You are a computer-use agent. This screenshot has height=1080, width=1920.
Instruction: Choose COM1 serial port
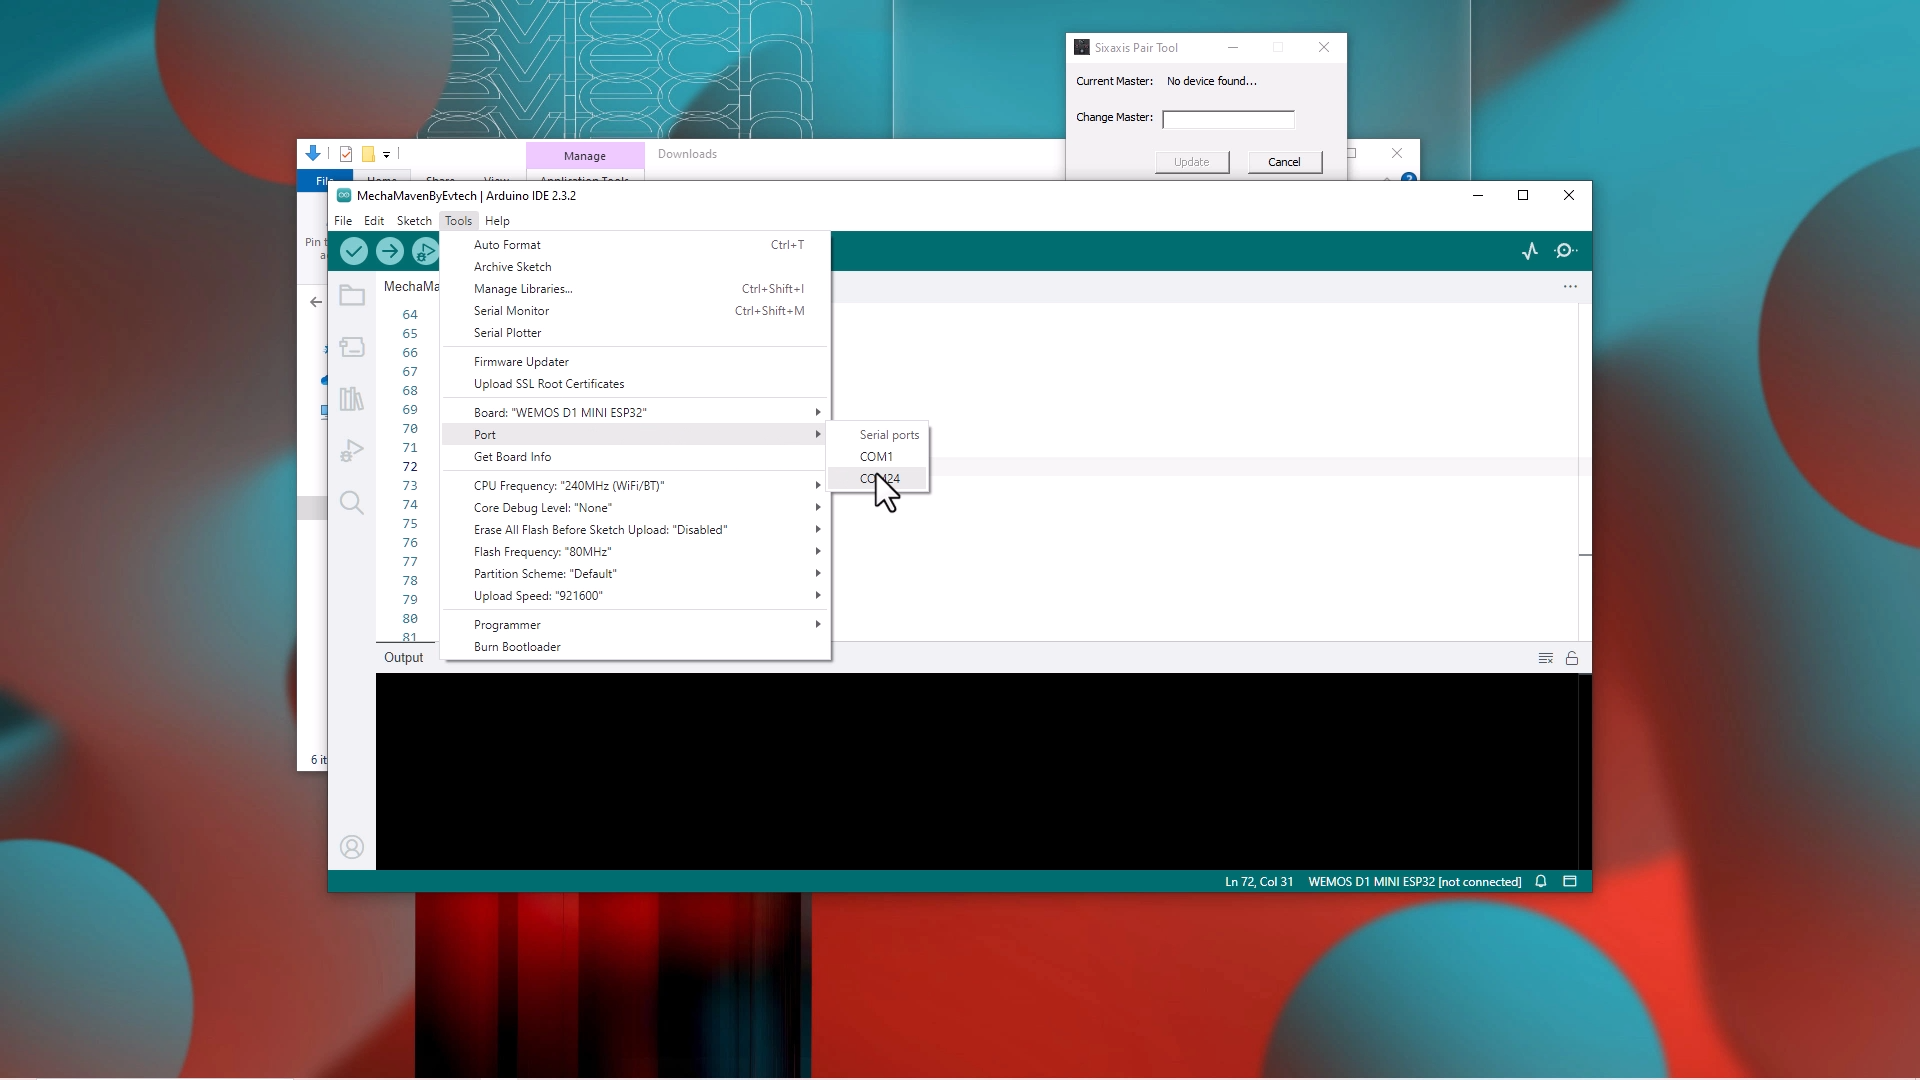point(878,457)
